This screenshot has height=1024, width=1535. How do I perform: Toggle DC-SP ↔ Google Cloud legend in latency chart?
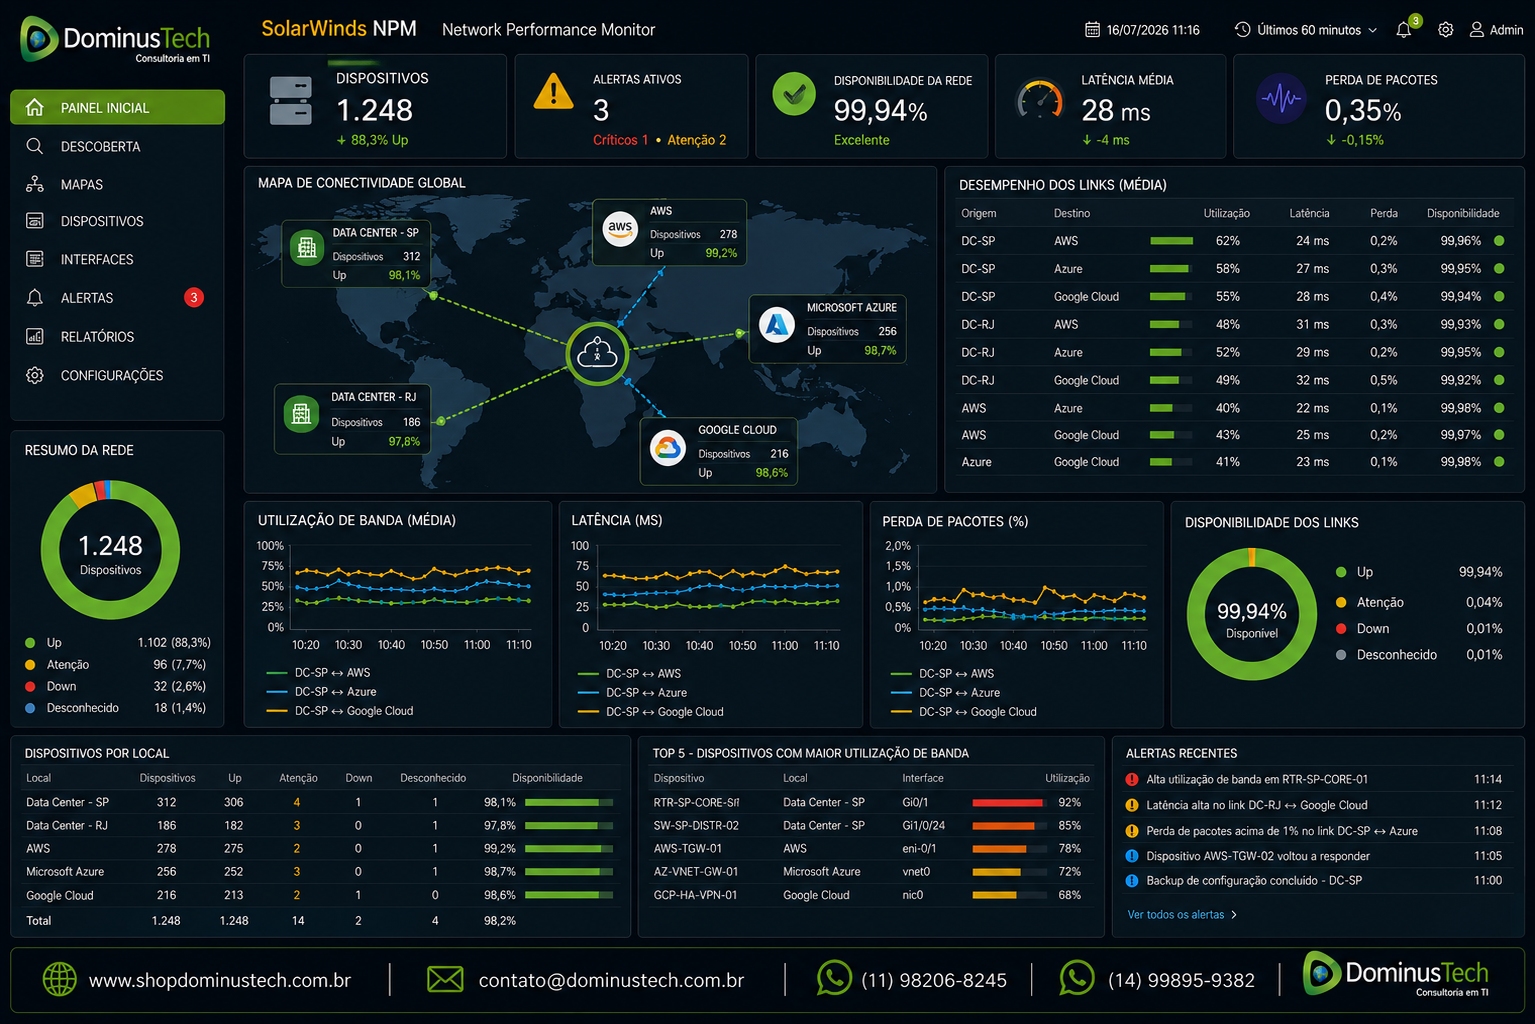651,711
